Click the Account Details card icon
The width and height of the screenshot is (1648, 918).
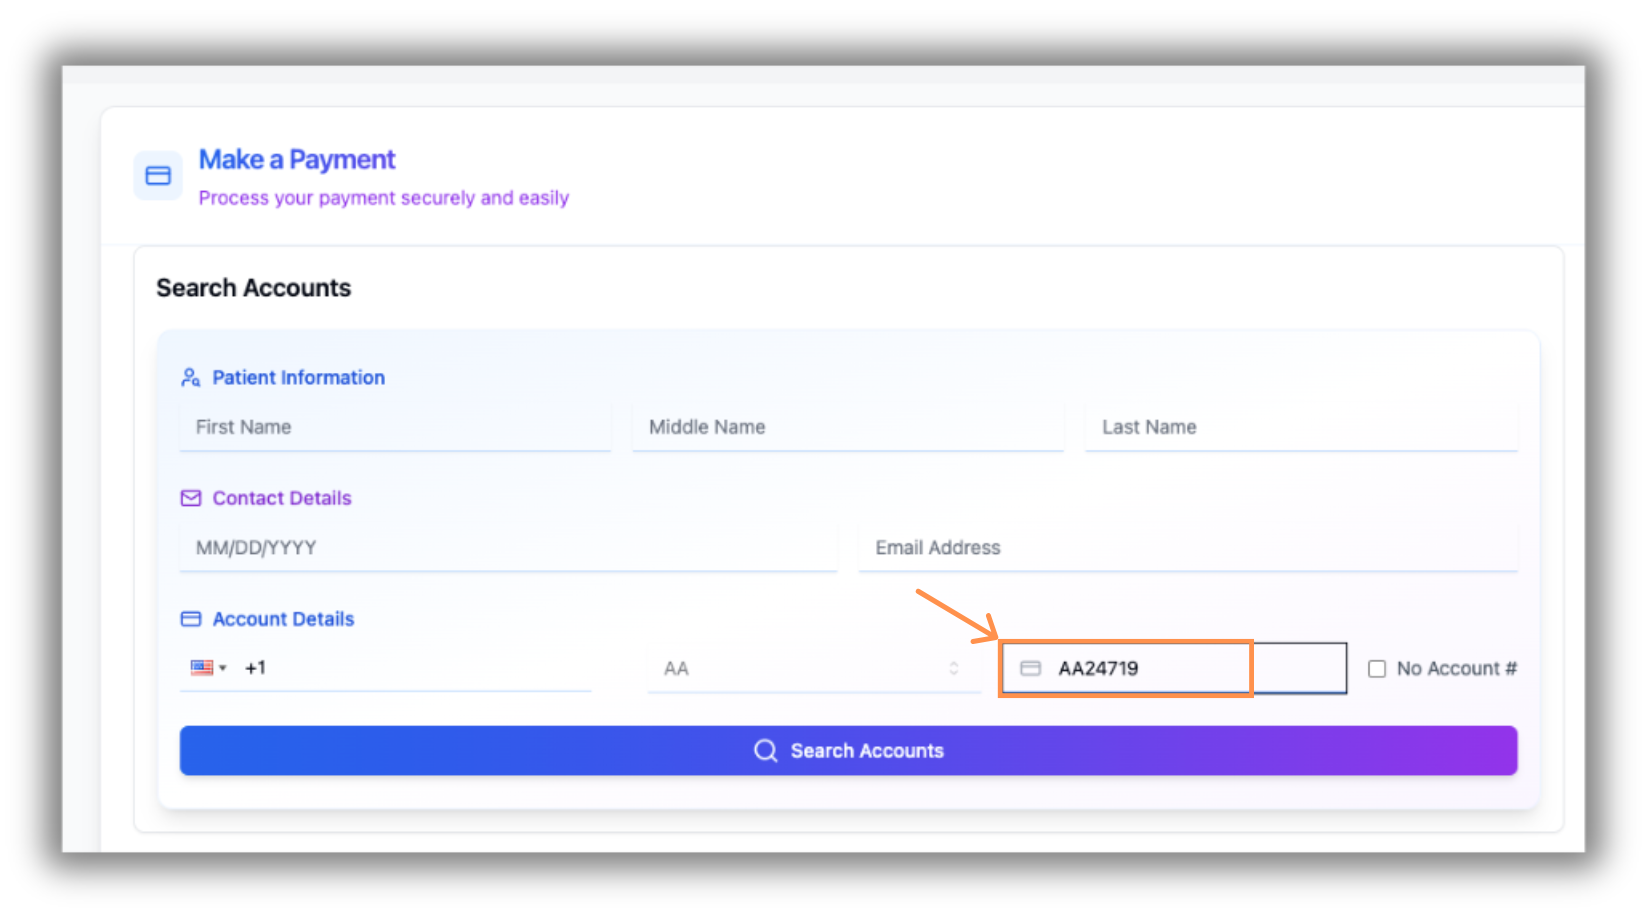click(x=190, y=619)
